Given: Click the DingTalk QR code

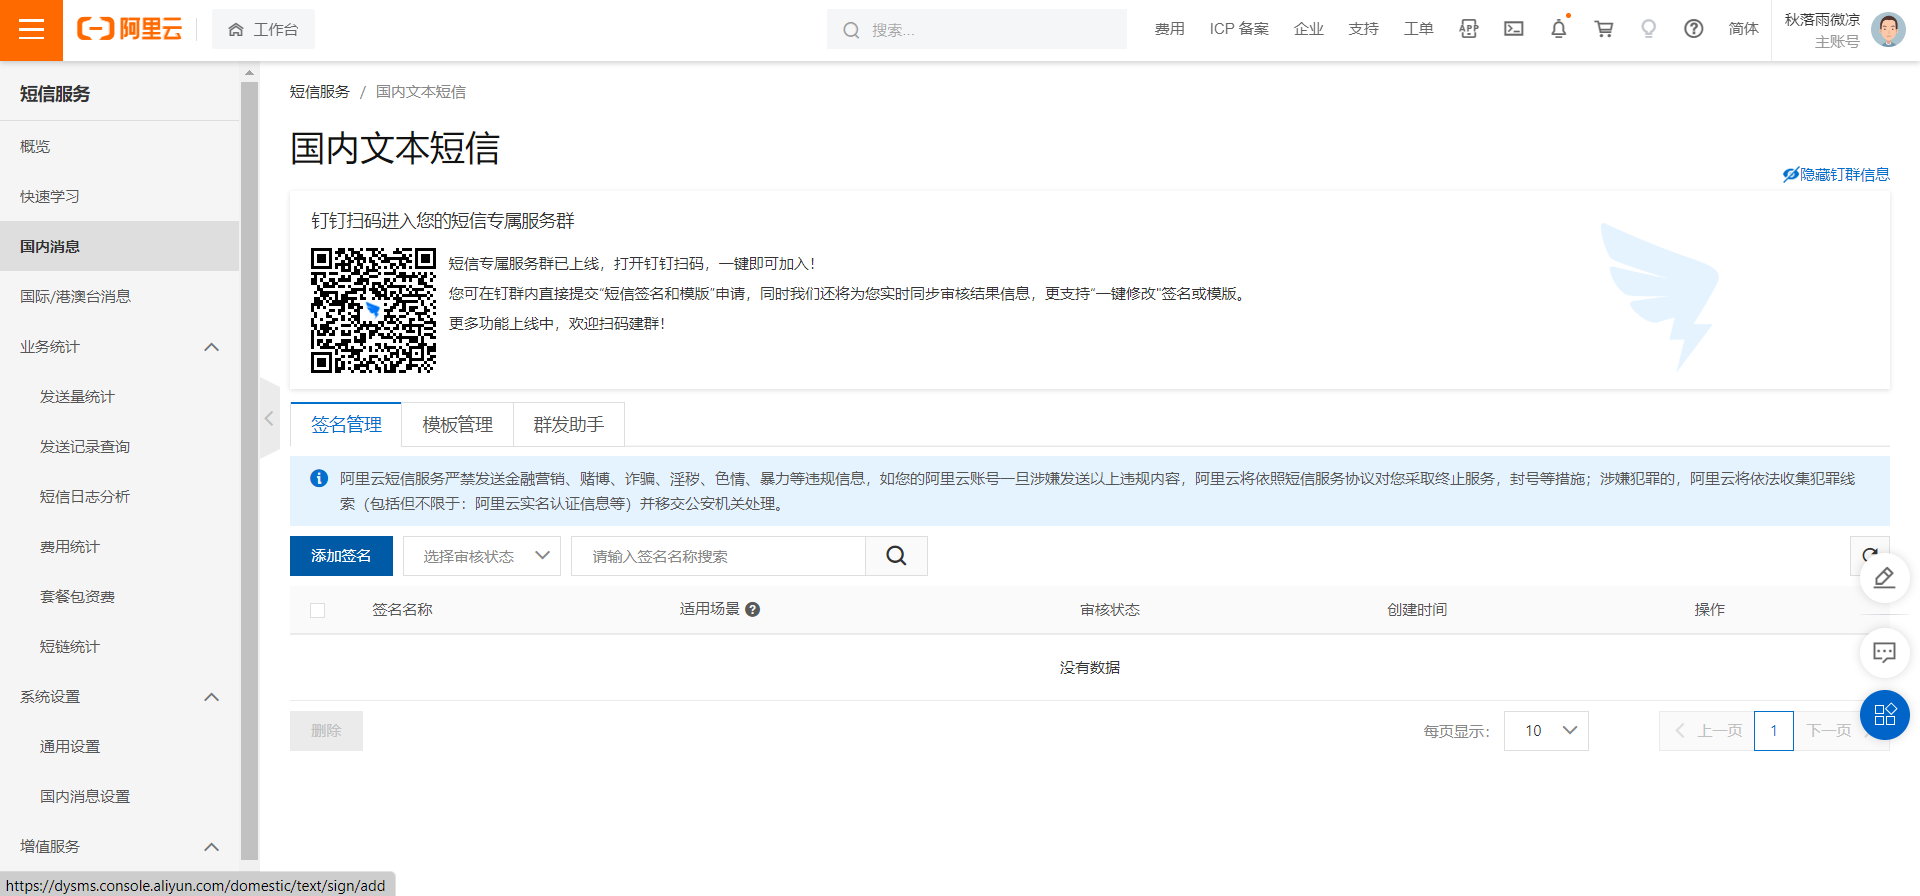Looking at the screenshot, I should tap(373, 310).
